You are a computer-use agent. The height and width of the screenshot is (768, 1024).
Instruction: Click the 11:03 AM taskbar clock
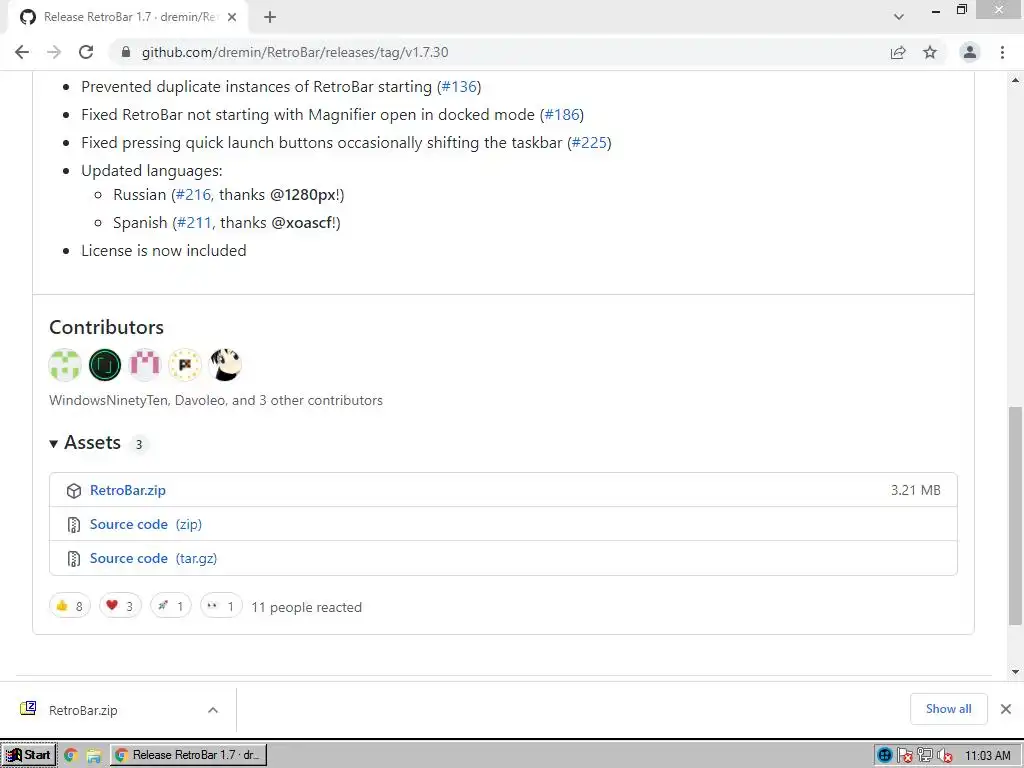[987, 756]
